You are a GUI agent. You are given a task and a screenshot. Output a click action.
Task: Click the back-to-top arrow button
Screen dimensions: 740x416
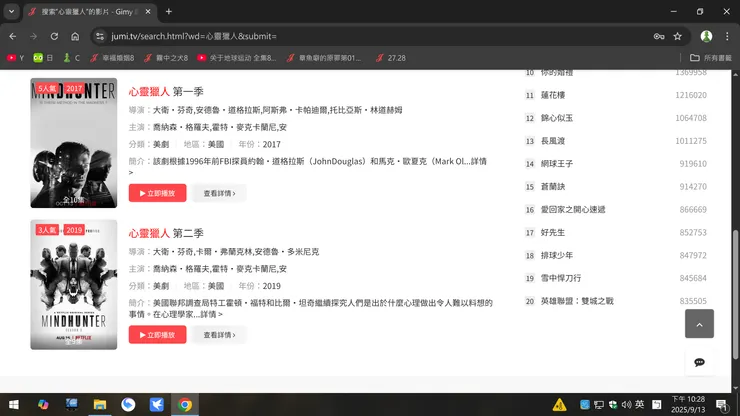(699, 324)
